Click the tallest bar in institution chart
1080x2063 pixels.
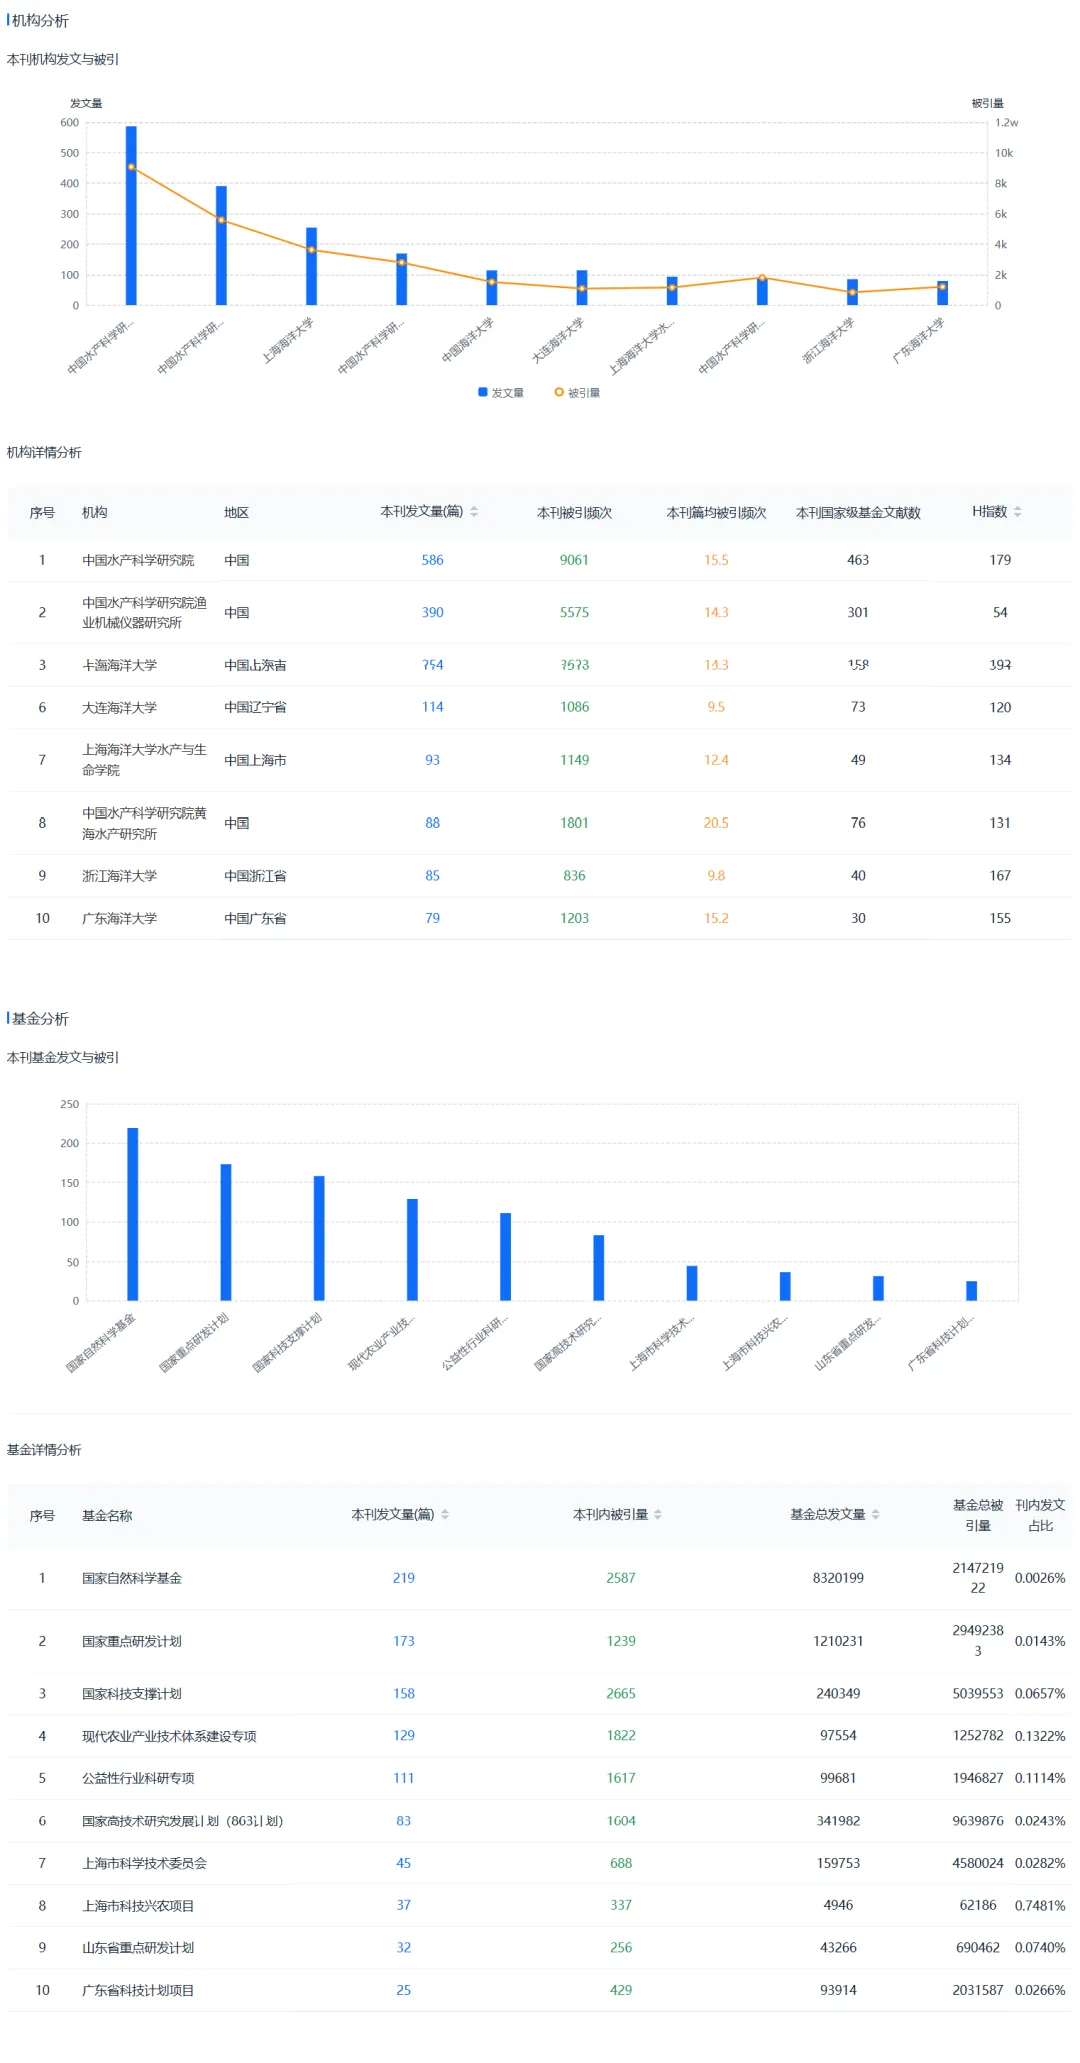pyautogui.click(x=131, y=215)
